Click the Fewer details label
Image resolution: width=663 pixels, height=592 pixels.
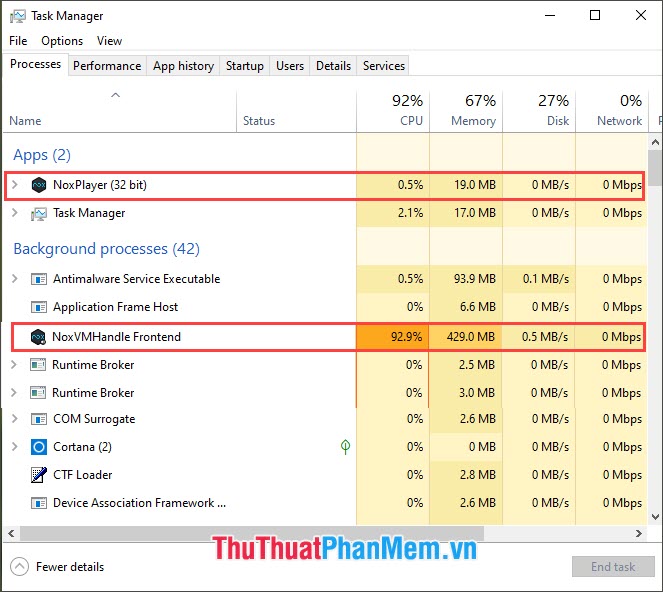click(x=70, y=567)
